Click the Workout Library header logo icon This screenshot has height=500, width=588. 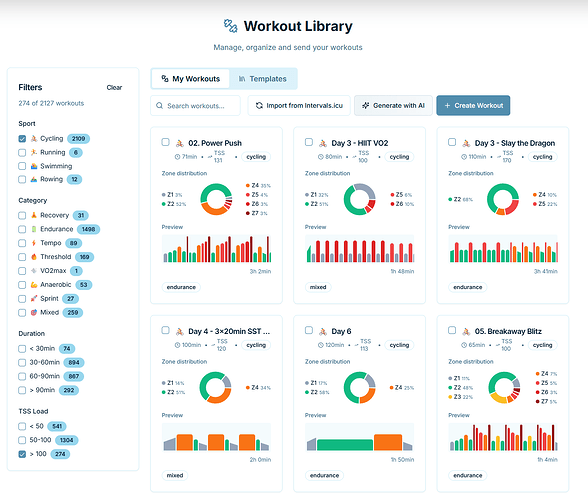click(x=231, y=26)
